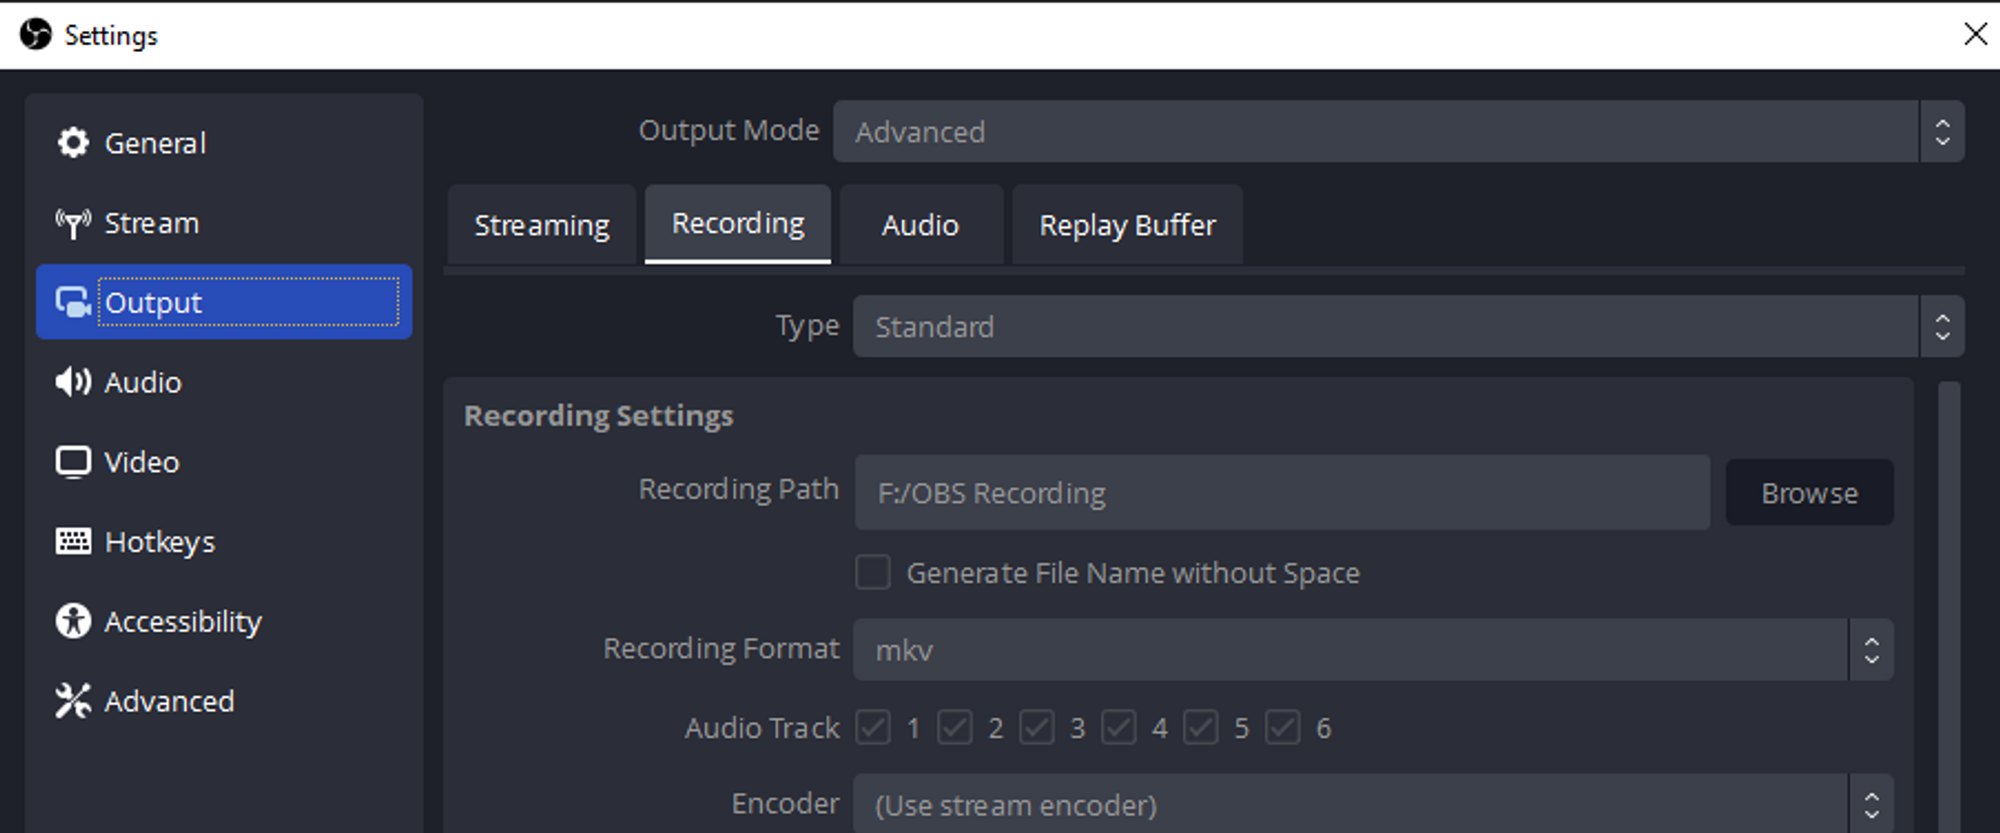Toggle Generate File Name without Space
The image size is (2000, 833).
(x=873, y=572)
